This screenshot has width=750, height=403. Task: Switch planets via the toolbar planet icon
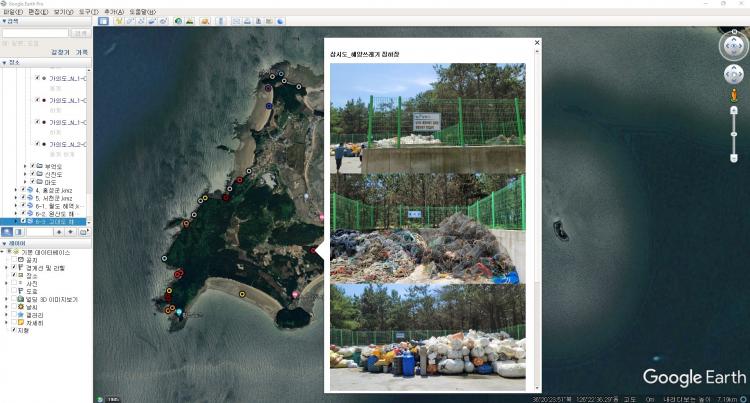click(205, 21)
